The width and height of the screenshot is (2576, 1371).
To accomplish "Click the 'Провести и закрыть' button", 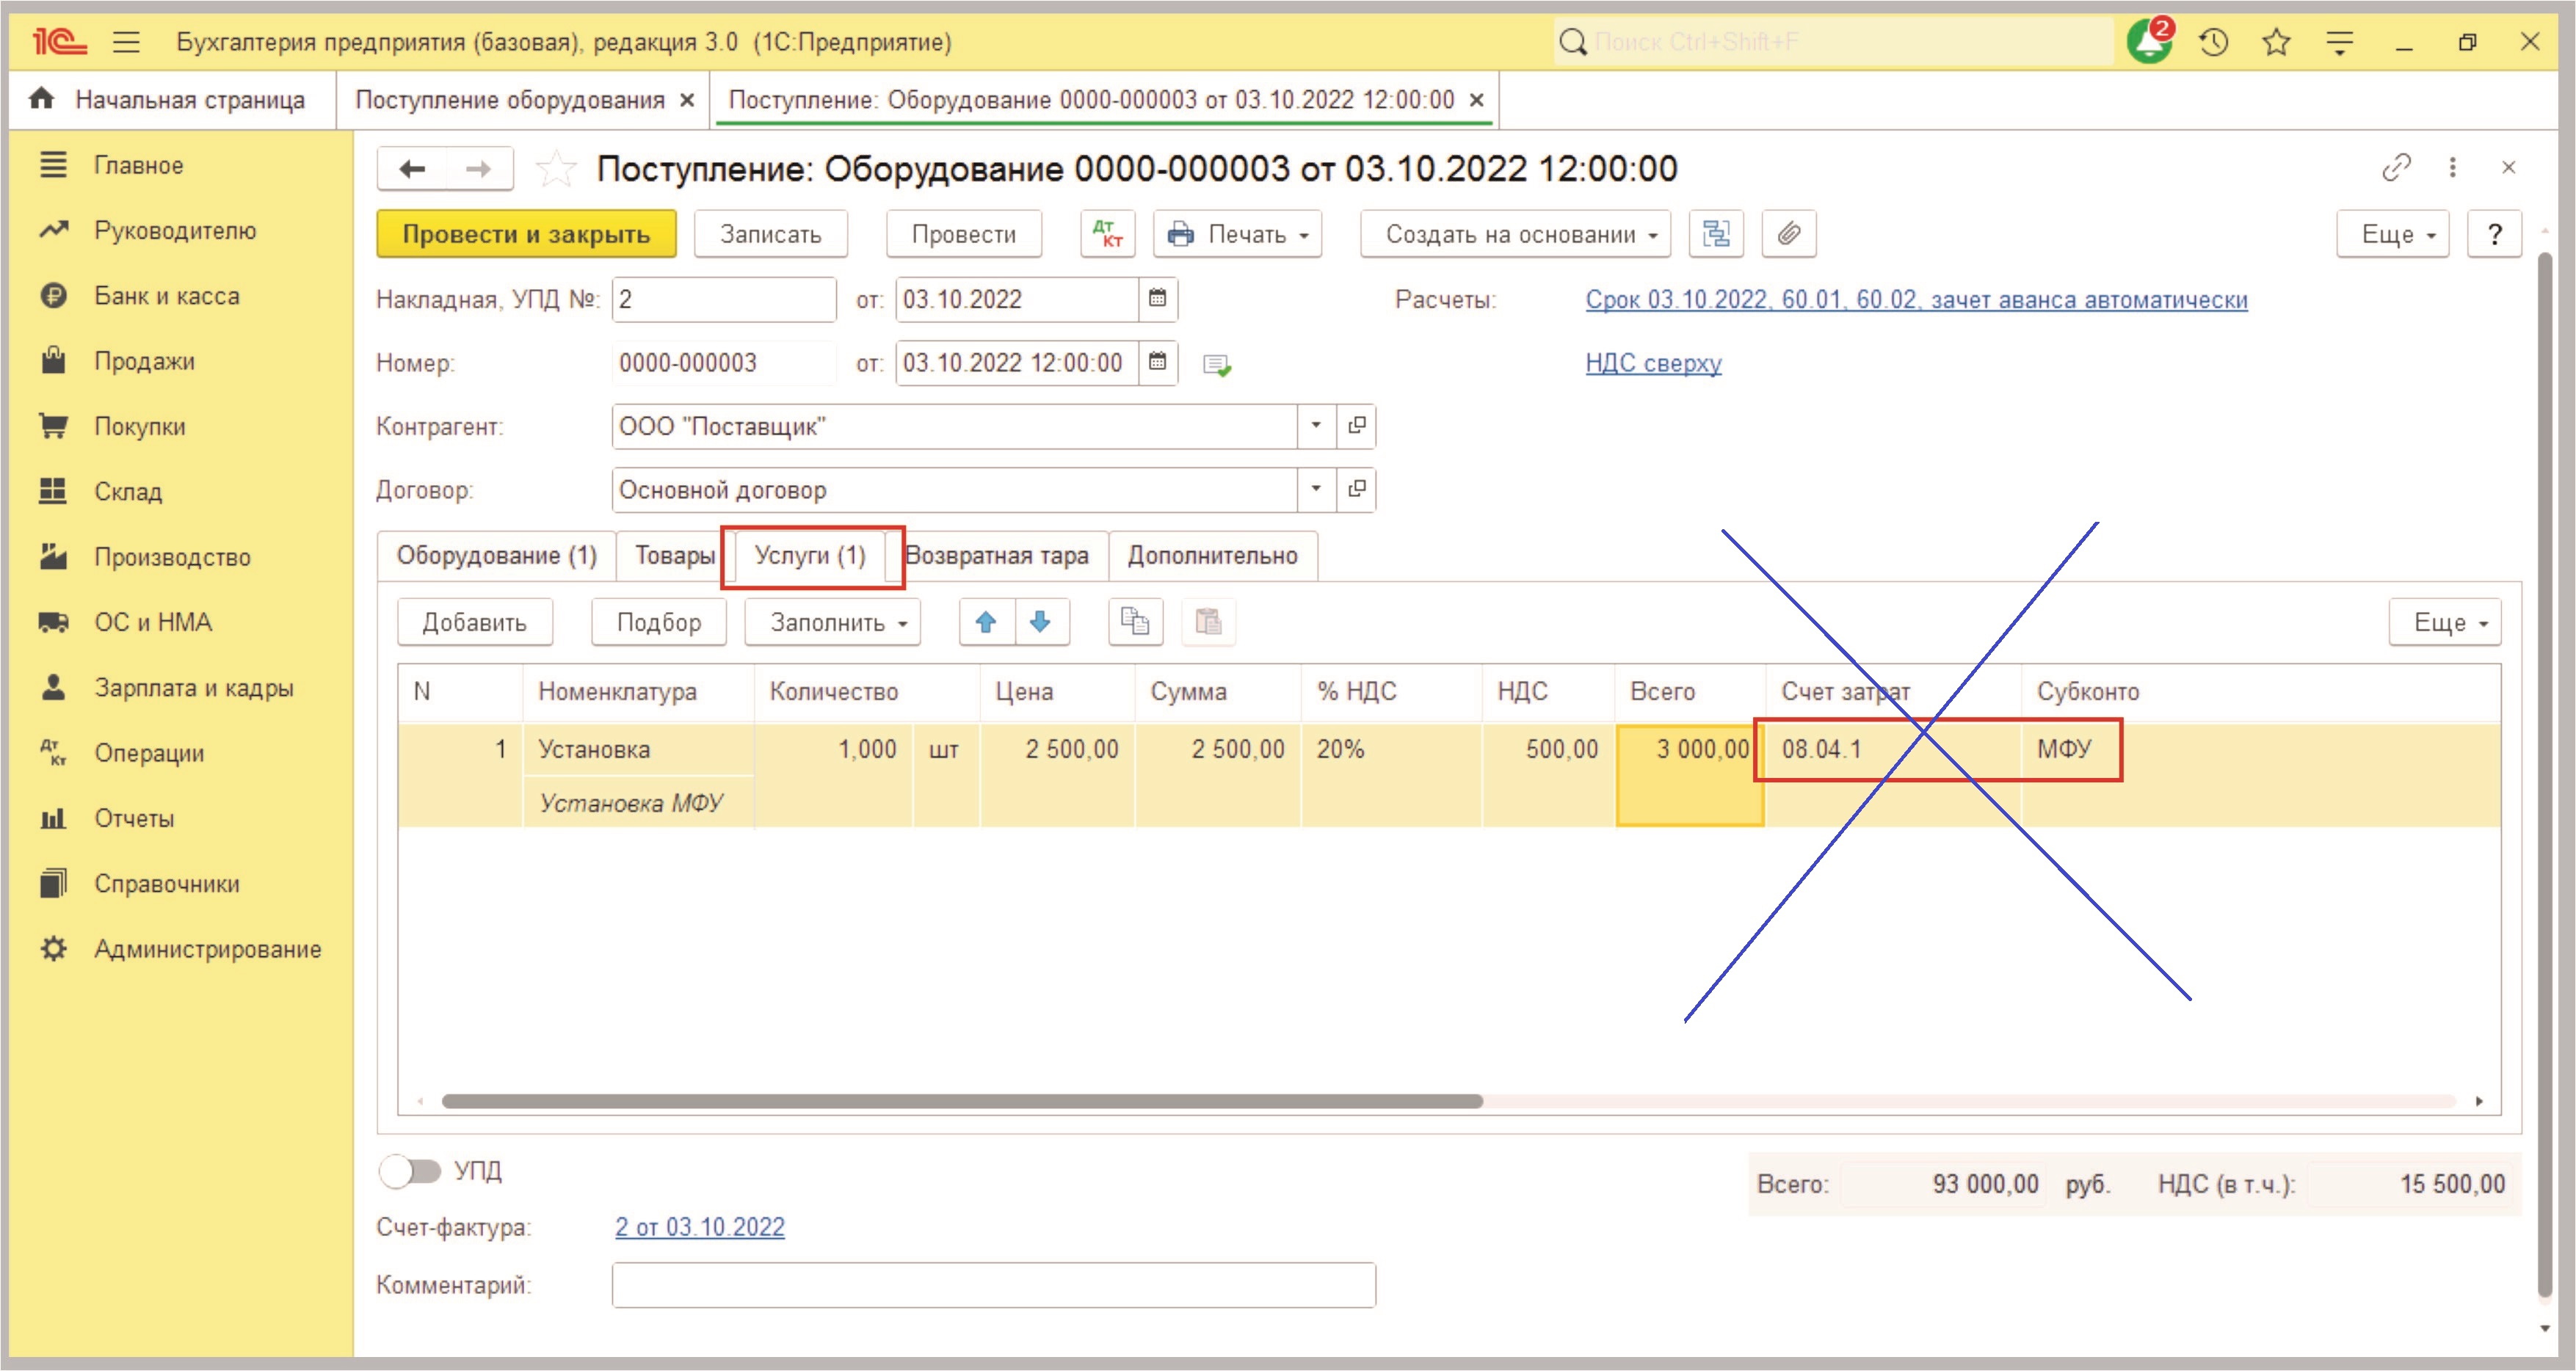I will point(525,233).
